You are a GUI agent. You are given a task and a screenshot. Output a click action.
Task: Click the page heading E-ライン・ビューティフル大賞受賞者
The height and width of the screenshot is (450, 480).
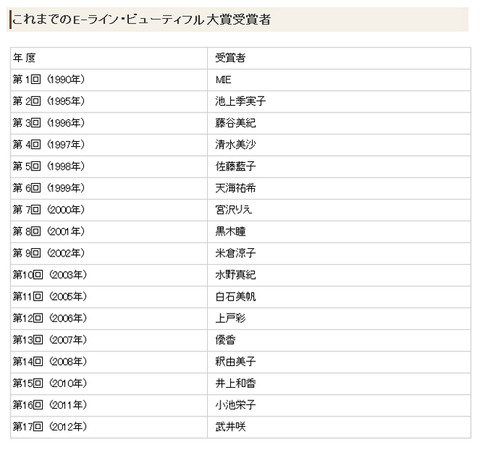pos(141,20)
